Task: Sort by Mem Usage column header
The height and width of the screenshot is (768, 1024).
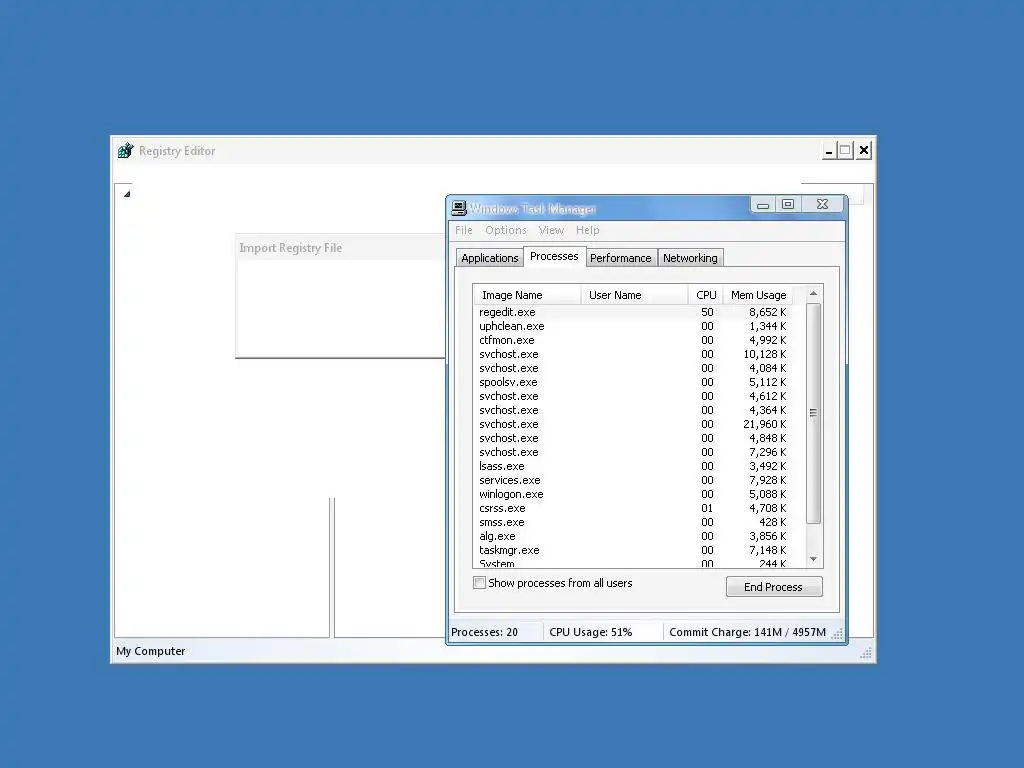Action: tap(758, 295)
